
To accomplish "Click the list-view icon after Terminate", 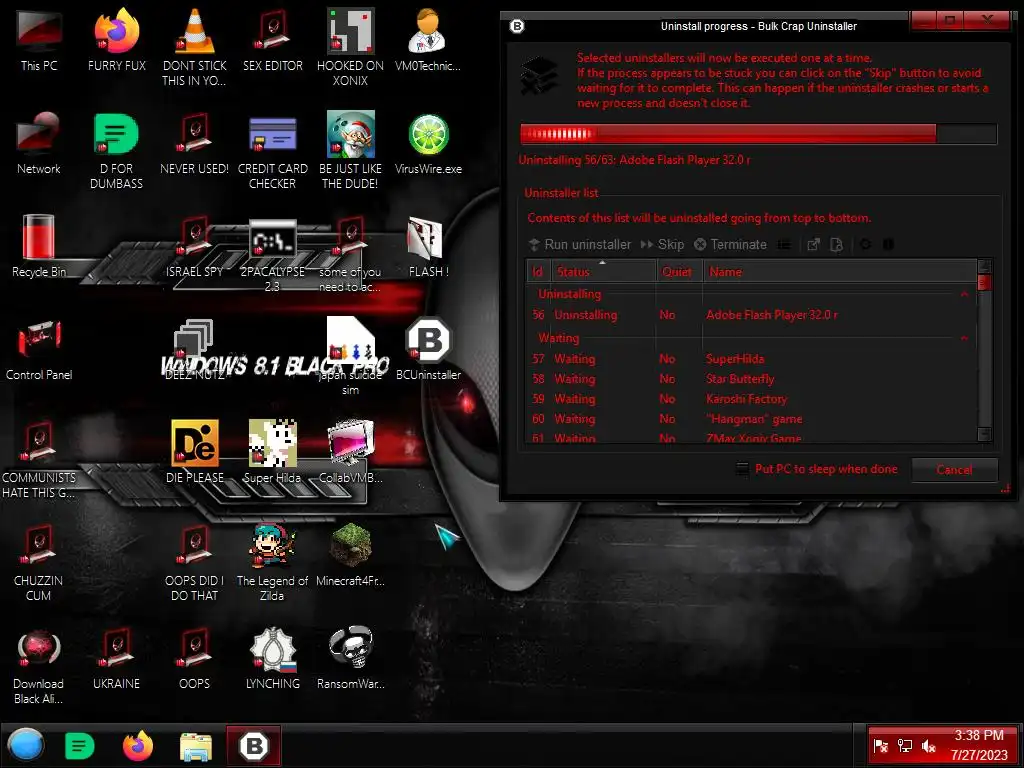I will 784,244.
